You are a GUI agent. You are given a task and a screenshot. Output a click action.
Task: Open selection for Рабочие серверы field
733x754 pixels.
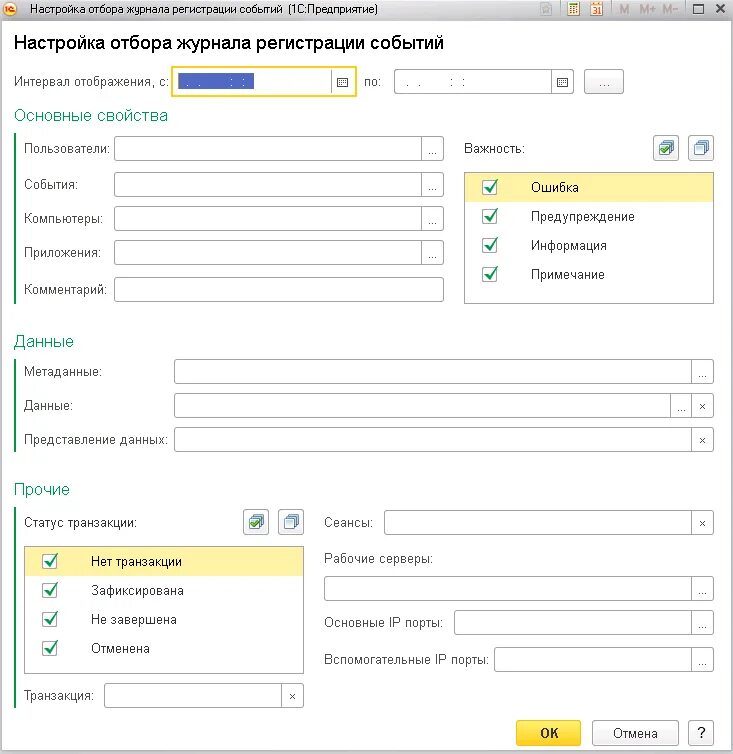coord(702,589)
